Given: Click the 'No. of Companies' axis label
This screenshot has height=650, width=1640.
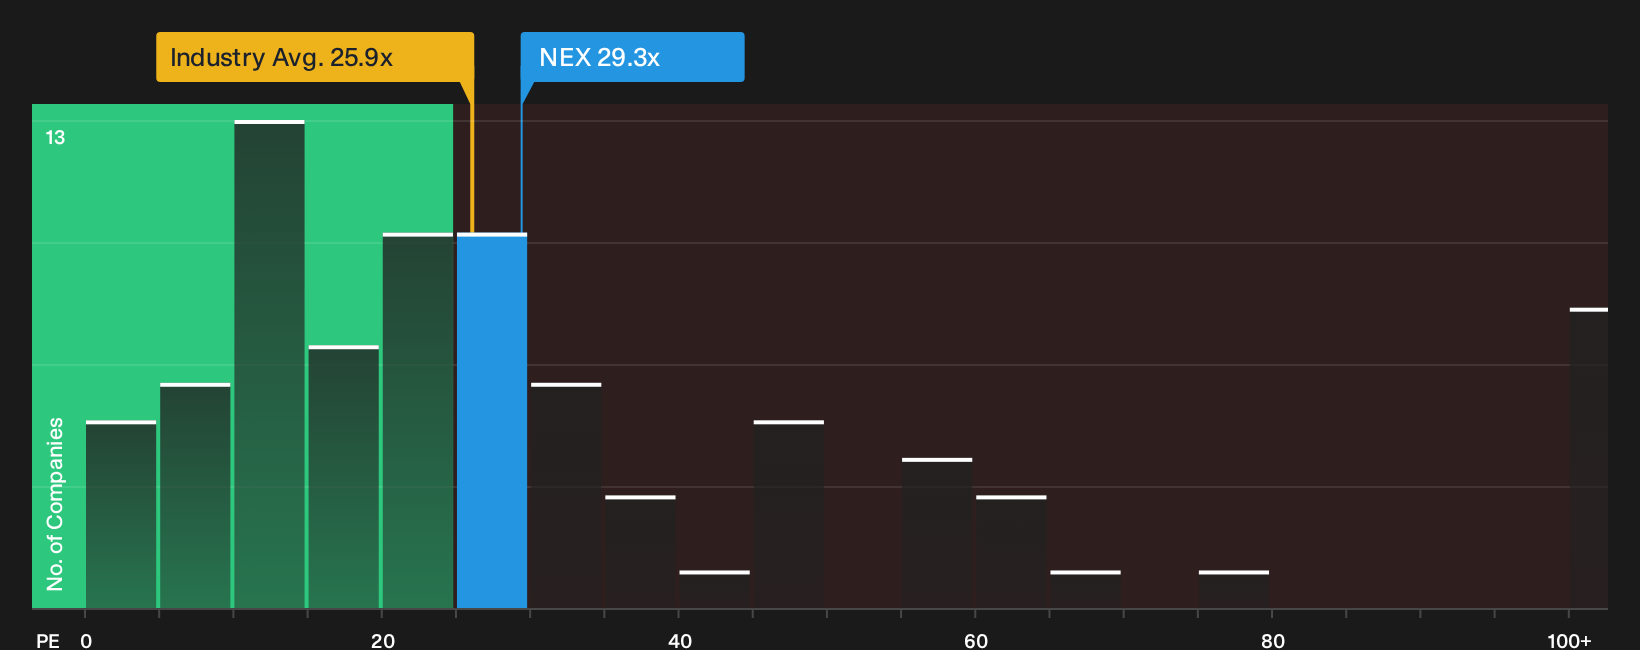Looking at the screenshot, I should (x=55, y=504).
